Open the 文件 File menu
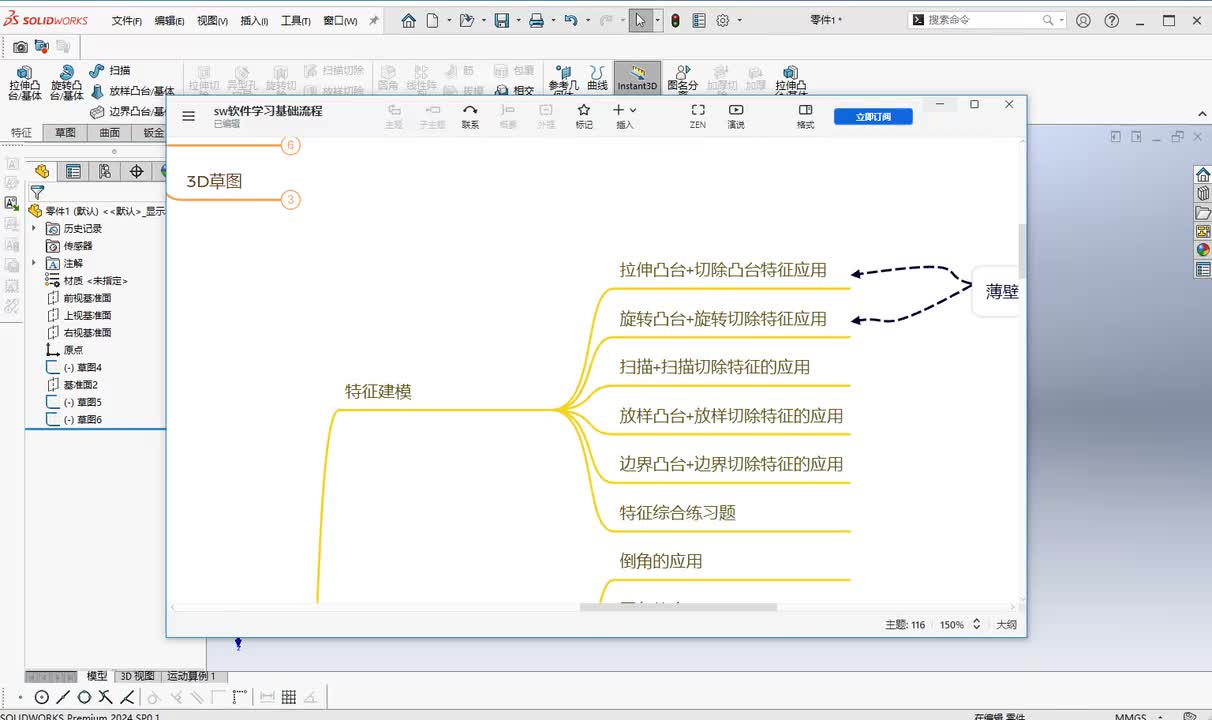Viewport: 1212px width, 720px height. [x=126, y=21]
